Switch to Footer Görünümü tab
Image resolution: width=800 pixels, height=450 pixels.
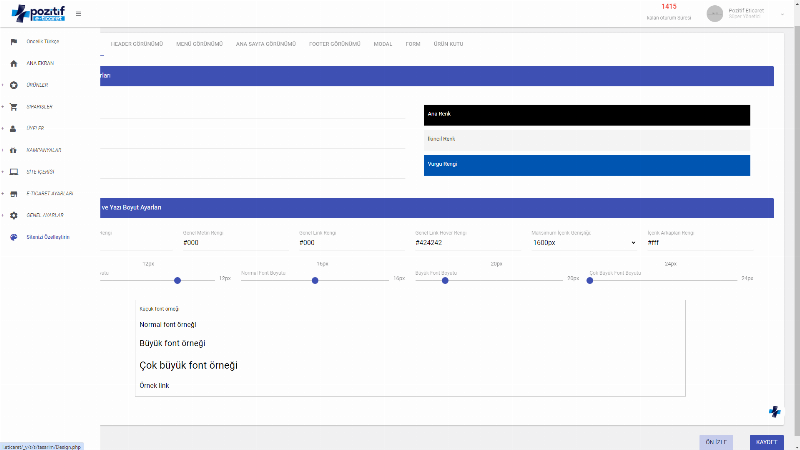coord(335,44)
